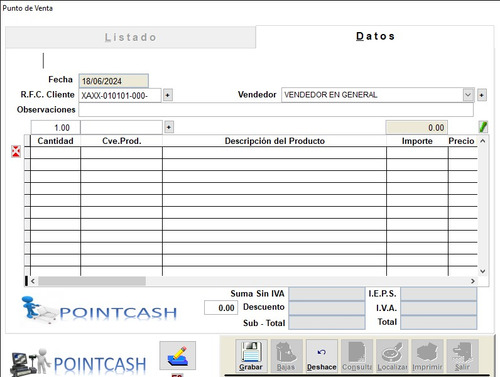
Task: Click the green pencil edit icon
Action: click(483, 127)
